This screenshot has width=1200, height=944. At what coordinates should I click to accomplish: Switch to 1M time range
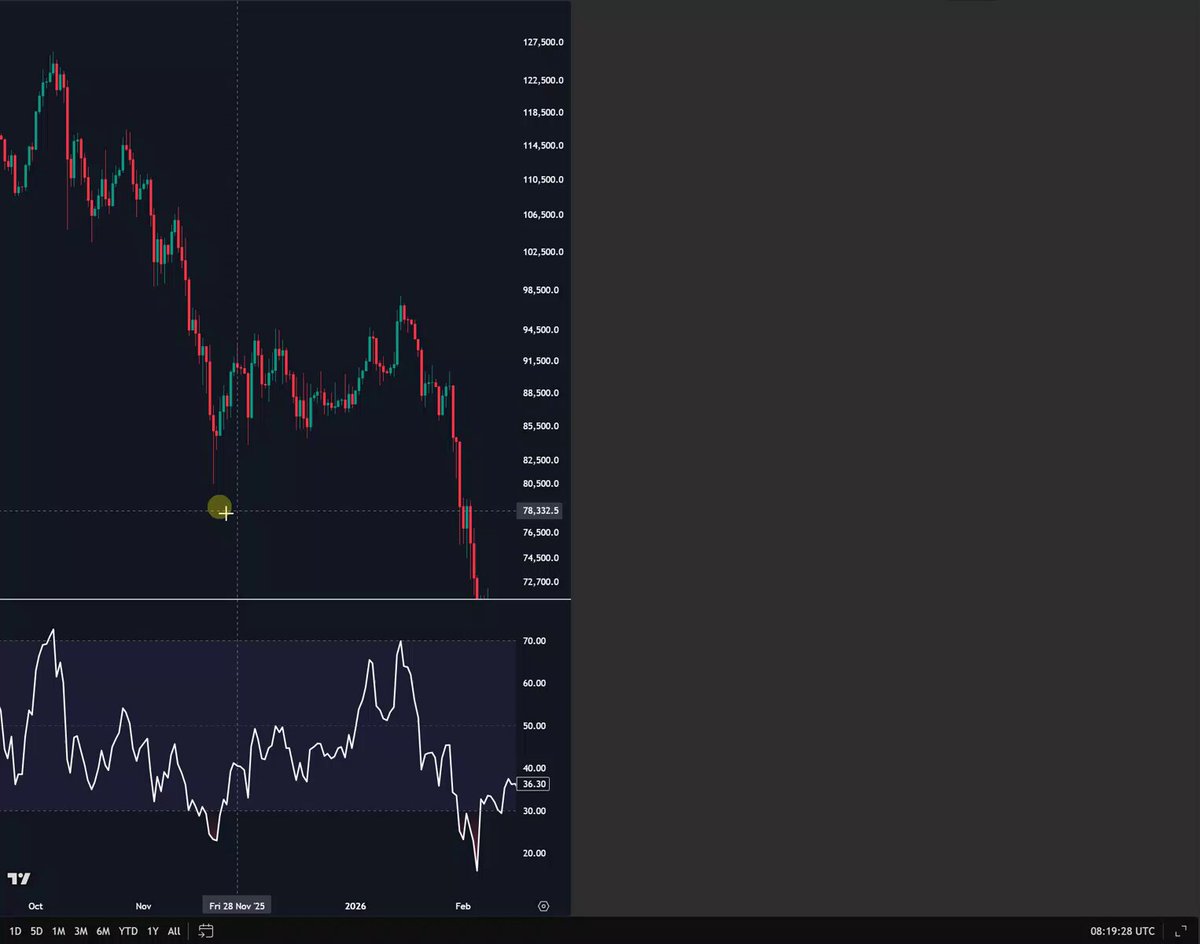coord(58,931)
